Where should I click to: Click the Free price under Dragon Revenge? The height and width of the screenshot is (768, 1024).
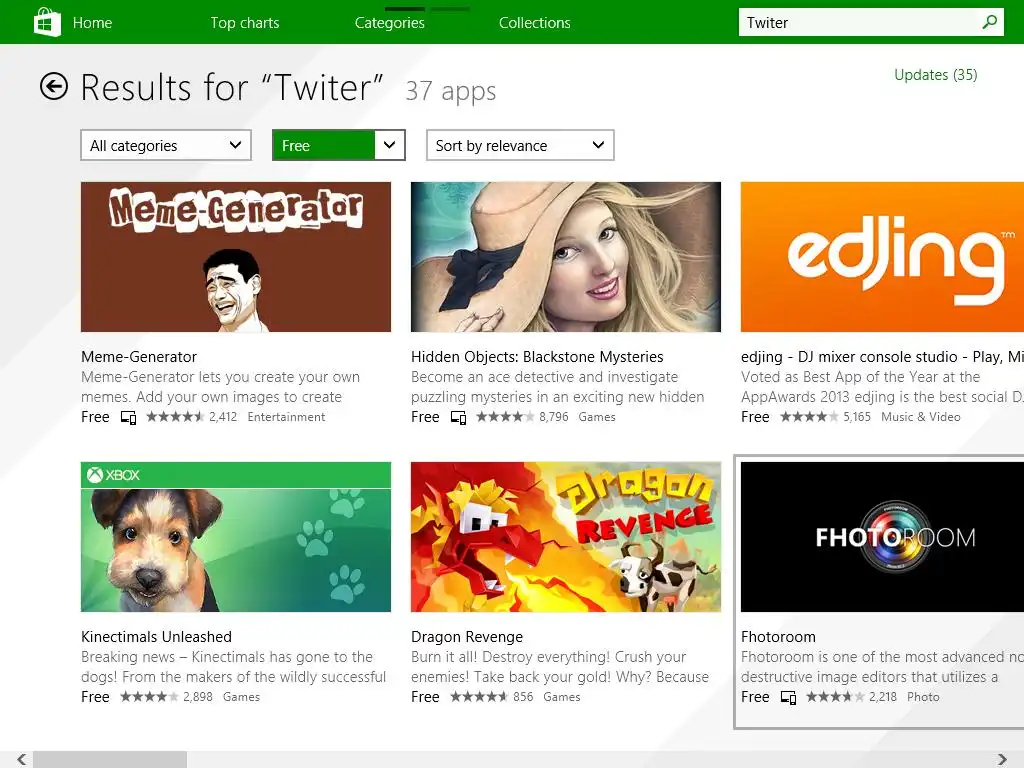click(425, 697)
